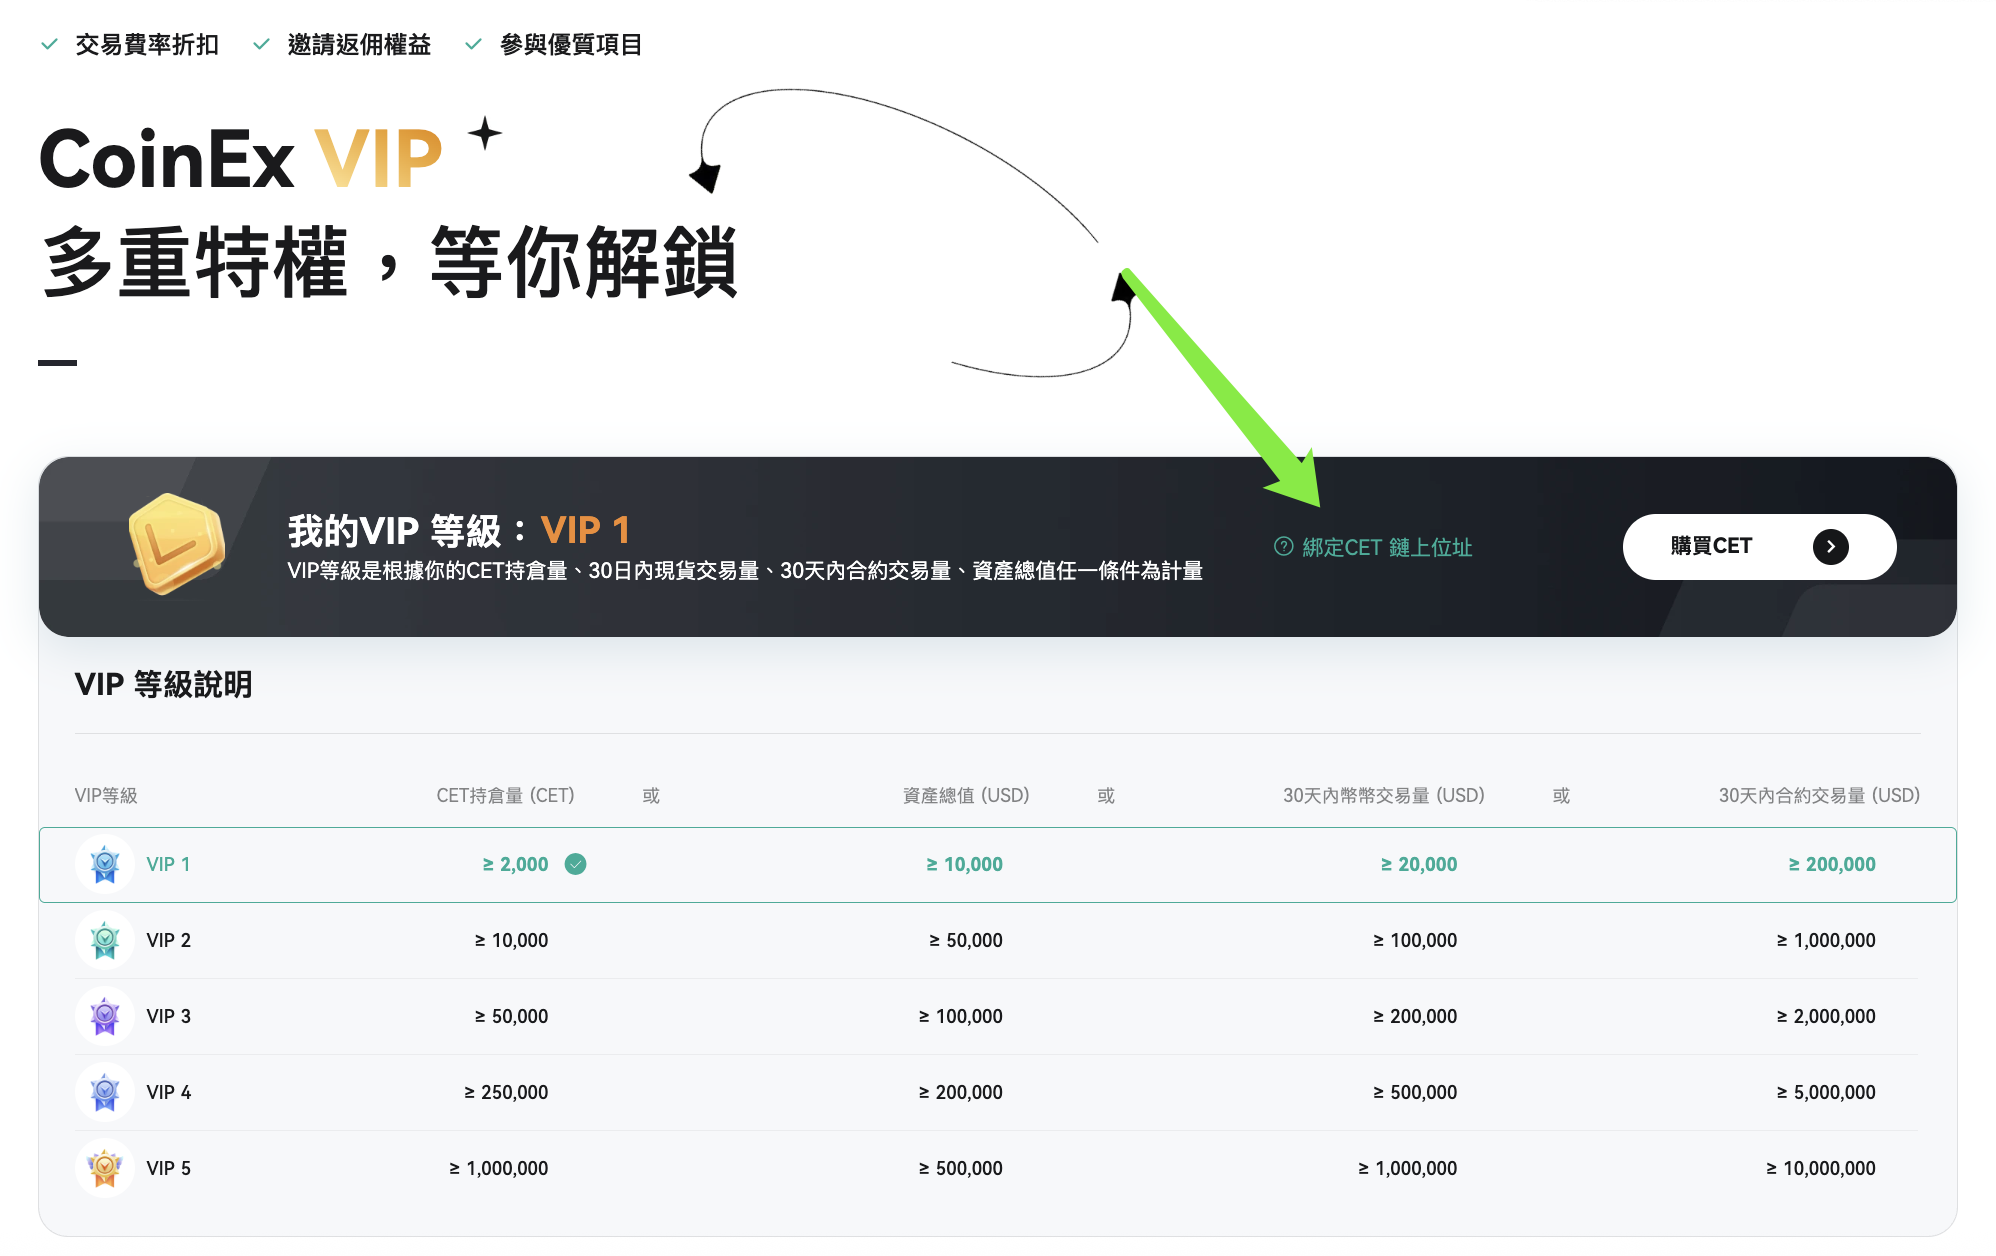Viewport: 1996px width, 1256px height.
Task: Click the 交易費率折扣 benefit label
Action: tap(147, 44)
